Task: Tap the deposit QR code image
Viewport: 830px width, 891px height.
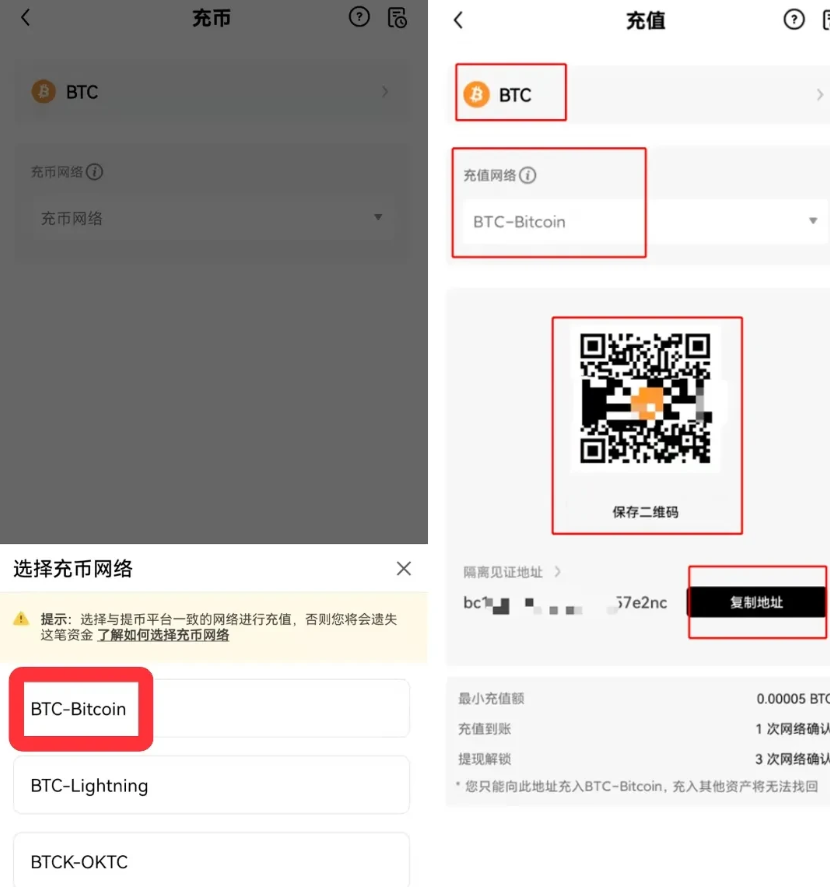Action: (645, 398)
